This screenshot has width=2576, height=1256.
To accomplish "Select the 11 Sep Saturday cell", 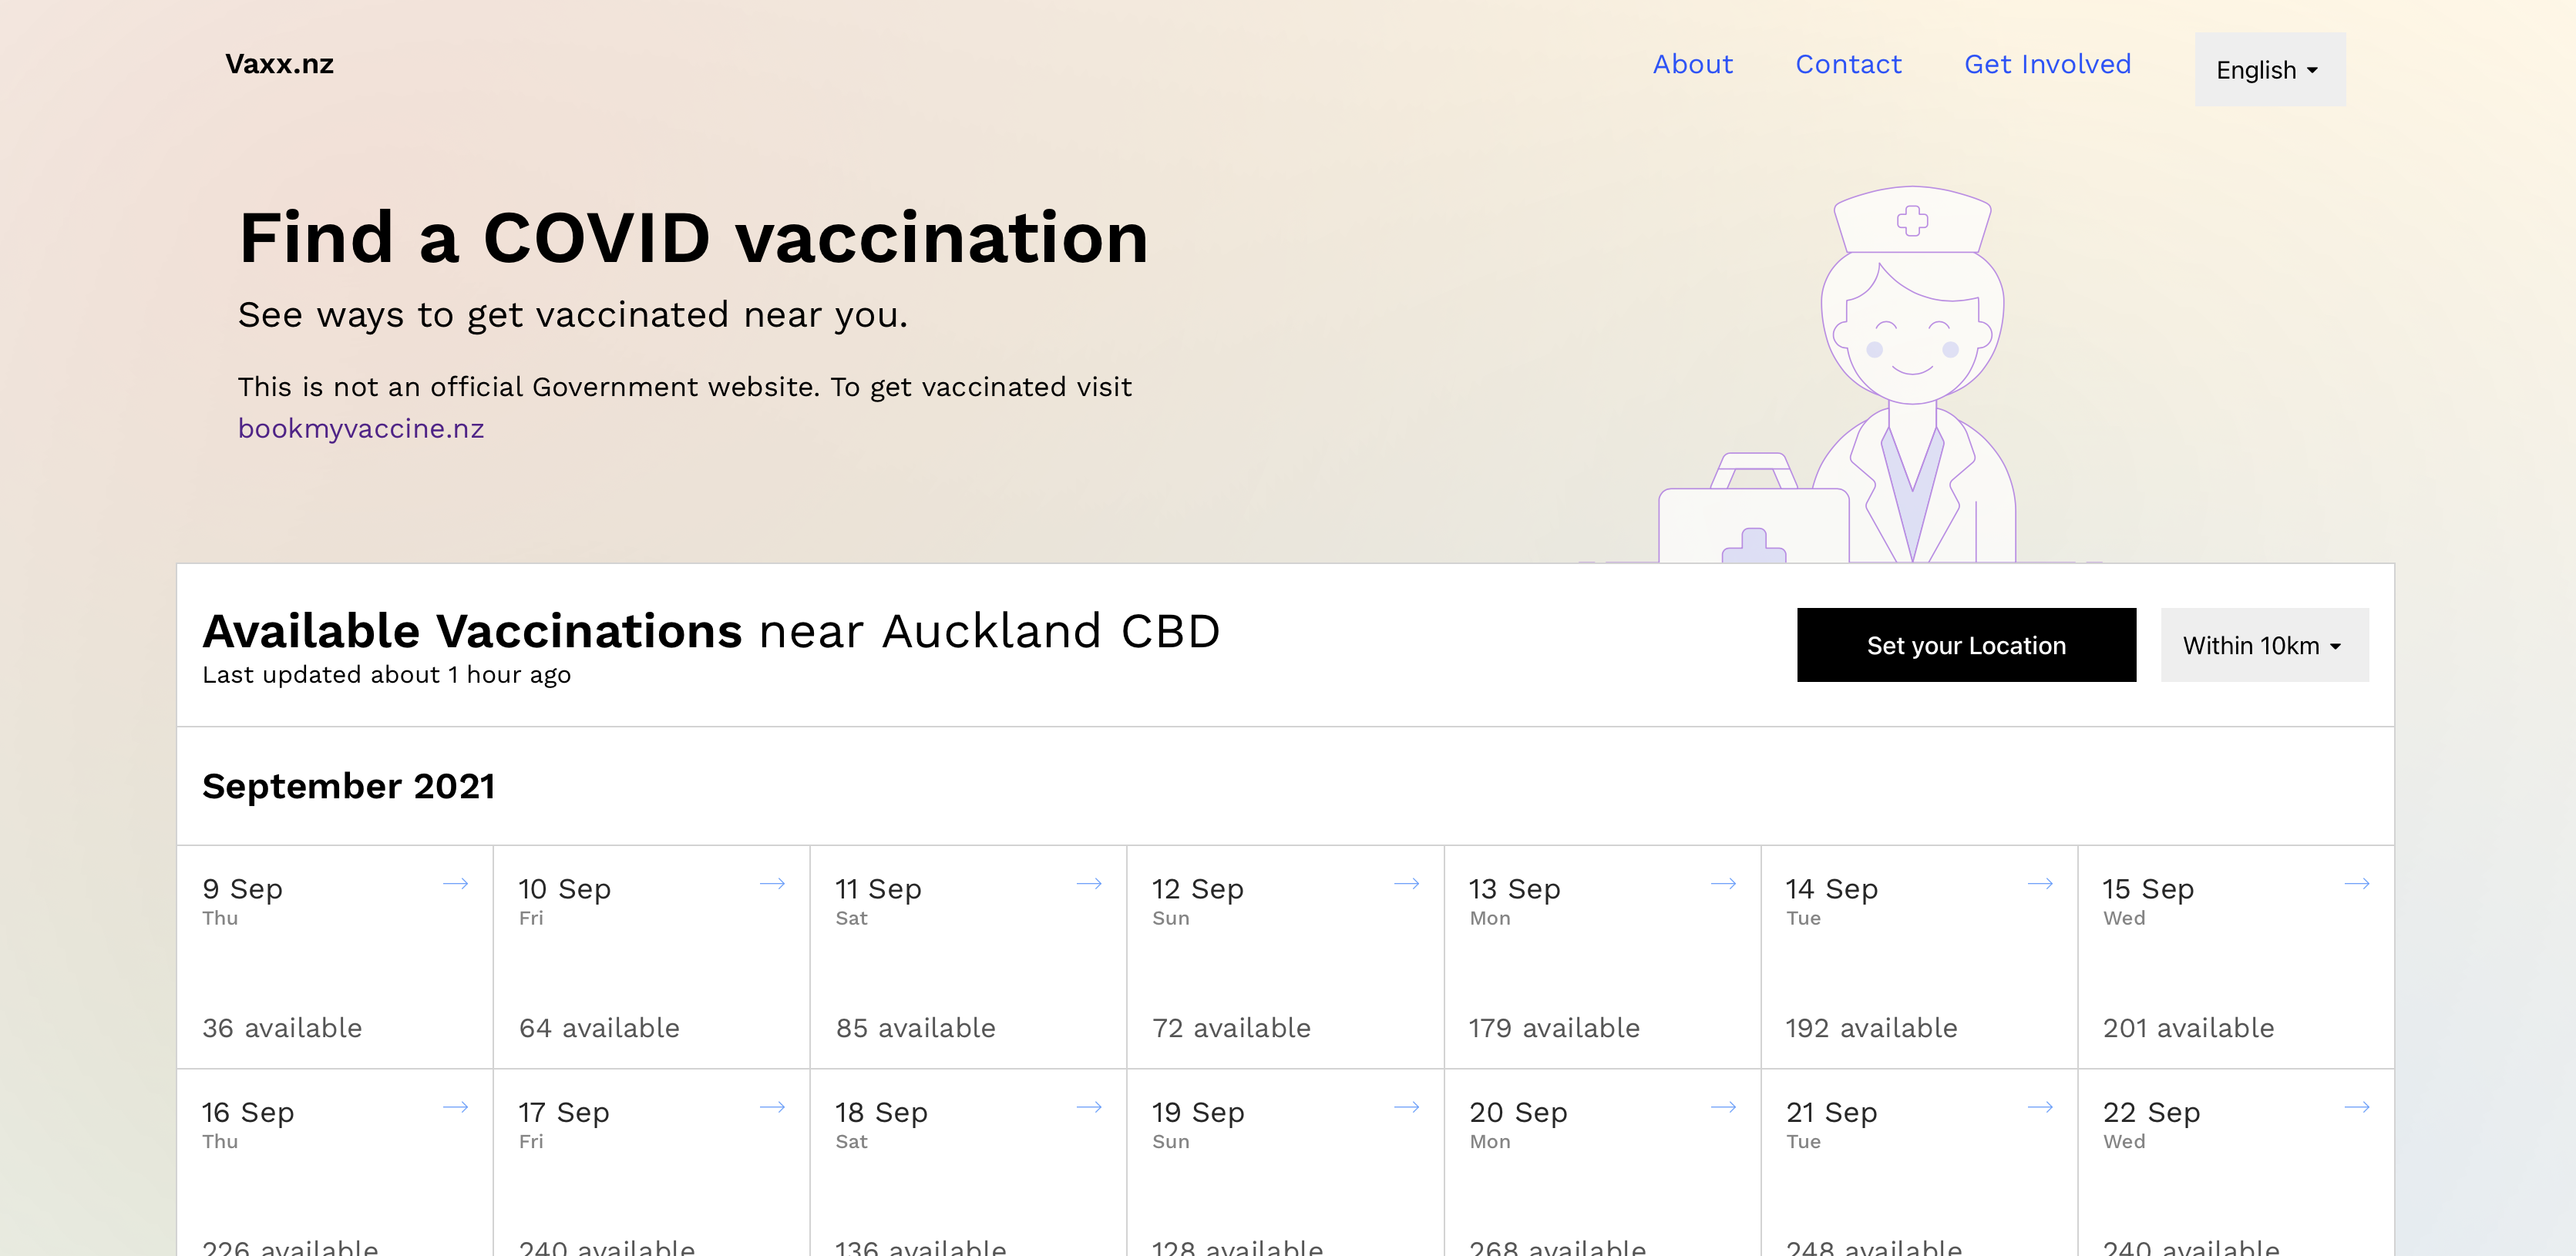I will 967,957.
